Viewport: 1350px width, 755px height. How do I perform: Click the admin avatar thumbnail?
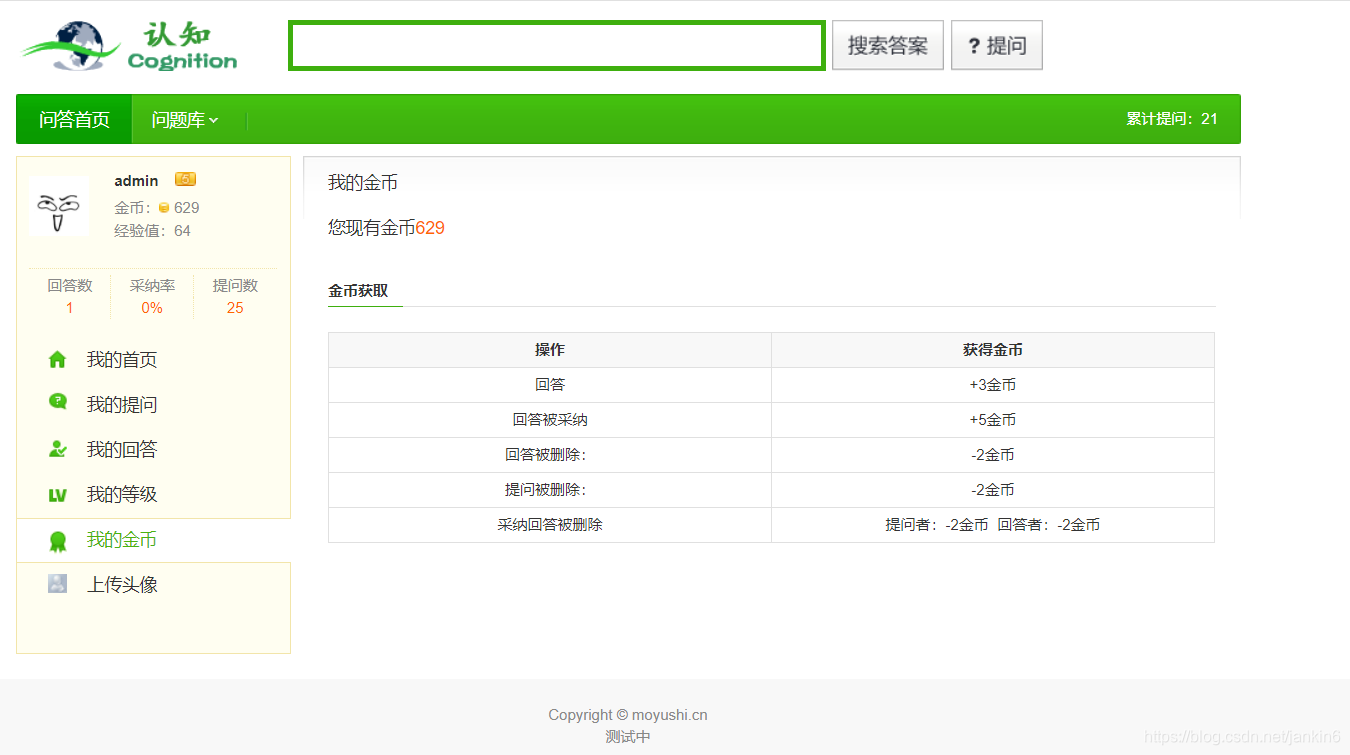(x=59, y=207)
